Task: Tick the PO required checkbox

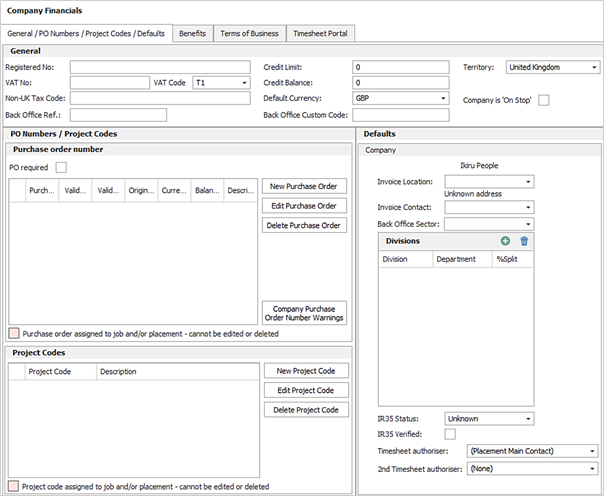Action: (x=61, y=167)
